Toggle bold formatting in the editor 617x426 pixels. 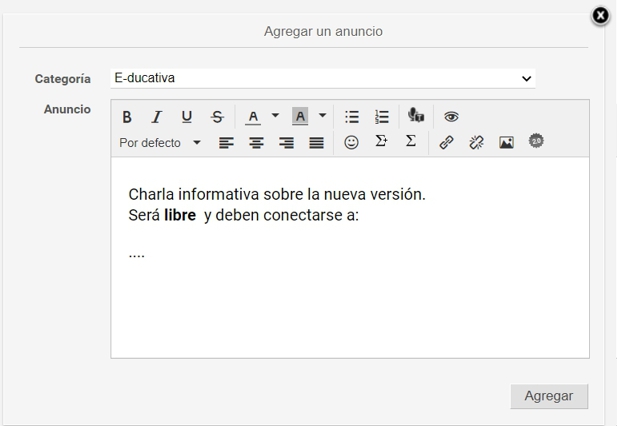coord(127,117)
